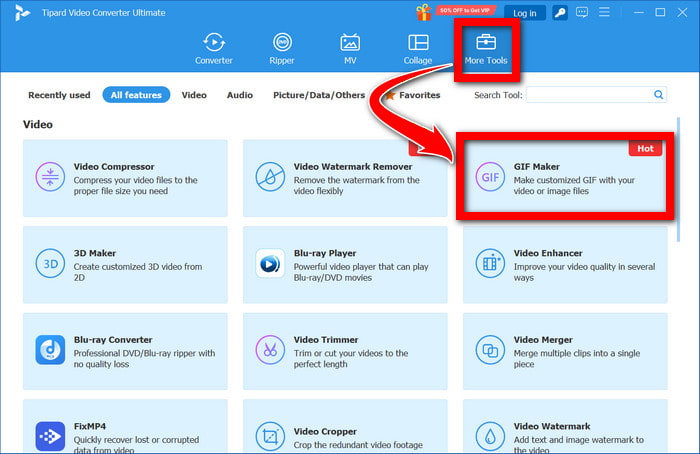Open the Blu-ray Converter icon
The width and height of the screenshot is (700, 454).
[x=50, y=350]
